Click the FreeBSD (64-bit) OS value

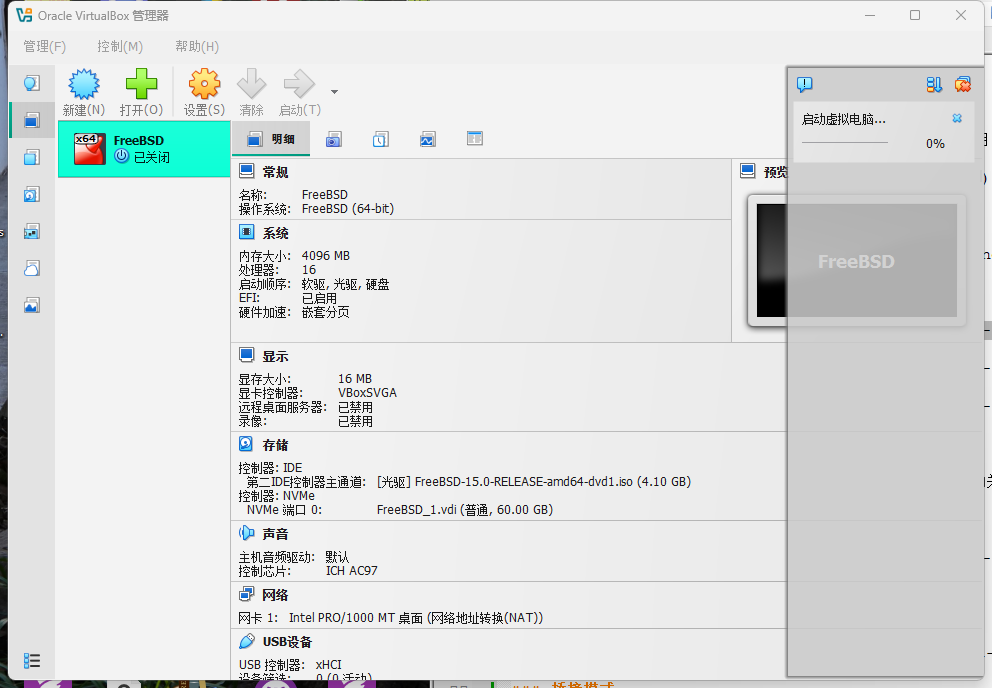(348, 209)
